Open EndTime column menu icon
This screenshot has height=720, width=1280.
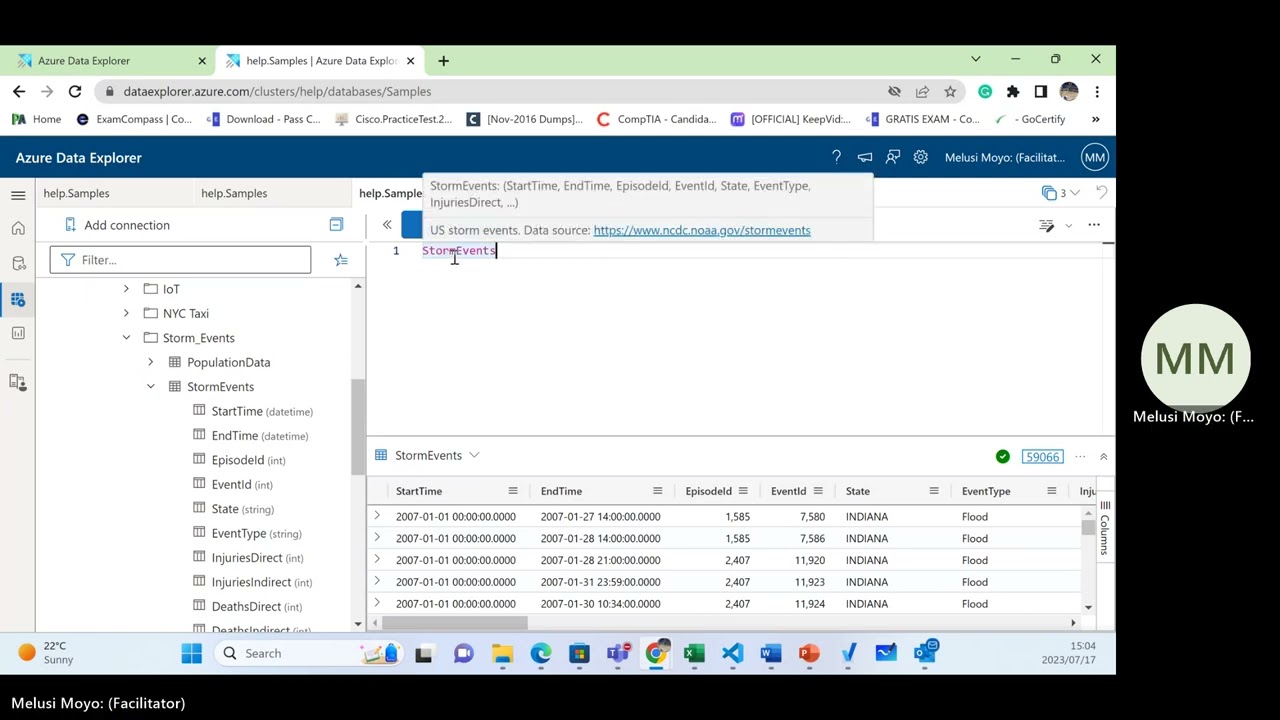657,491
